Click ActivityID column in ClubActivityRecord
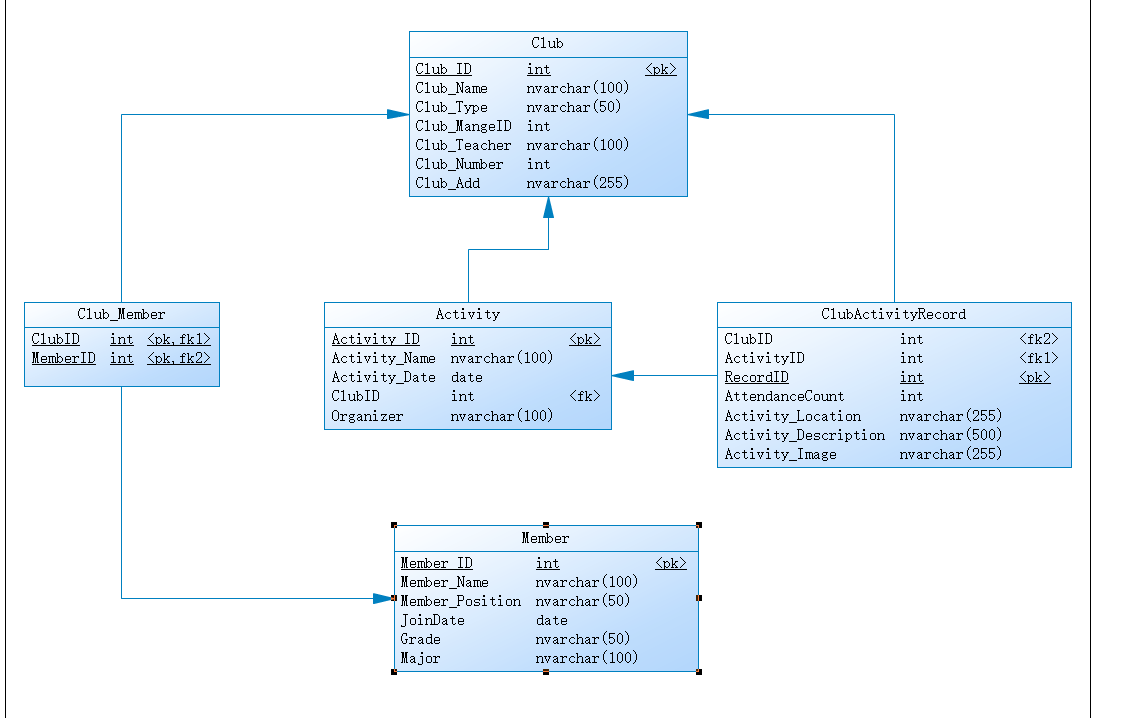Screen dimensions: 1135x718 [764, 358]
